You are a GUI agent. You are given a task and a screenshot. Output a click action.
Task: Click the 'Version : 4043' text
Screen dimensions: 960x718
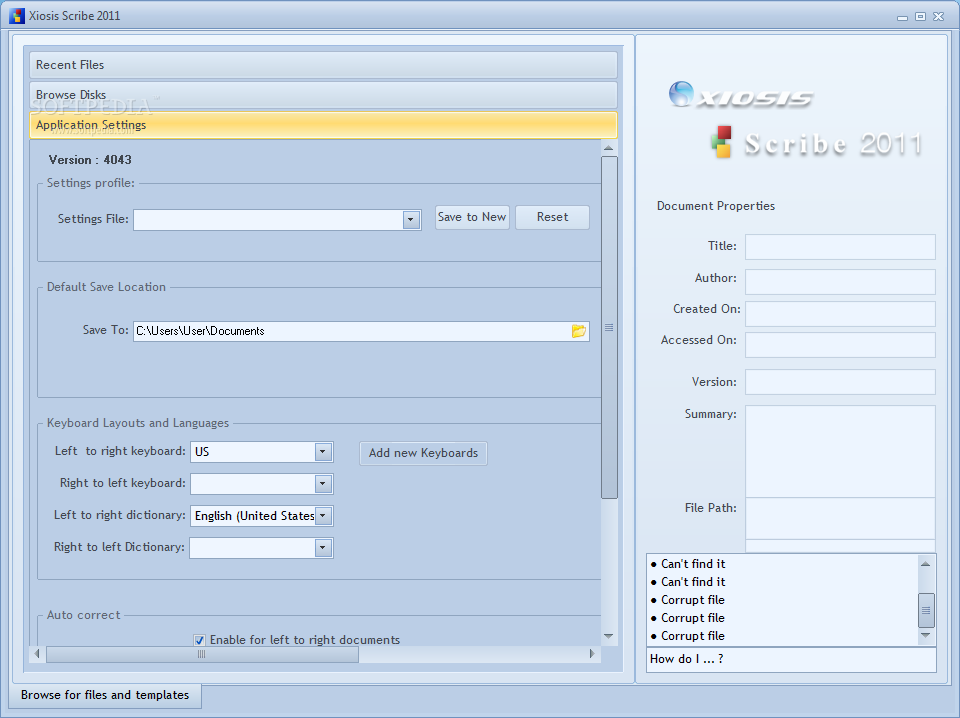point(90,160)
